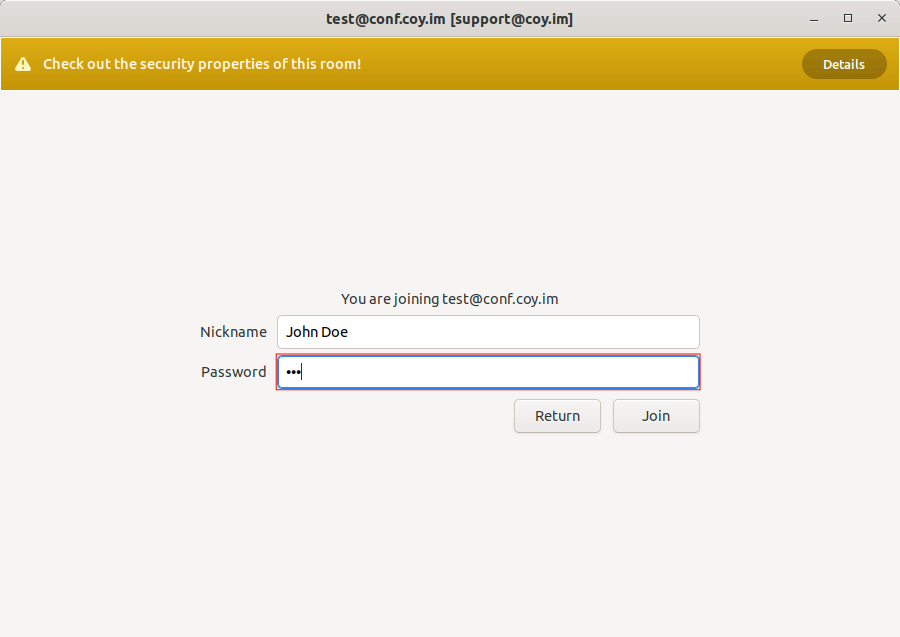The image size is (900, 637).
Task: Click the empty right end of Nickname field
Action: point(660,332)
